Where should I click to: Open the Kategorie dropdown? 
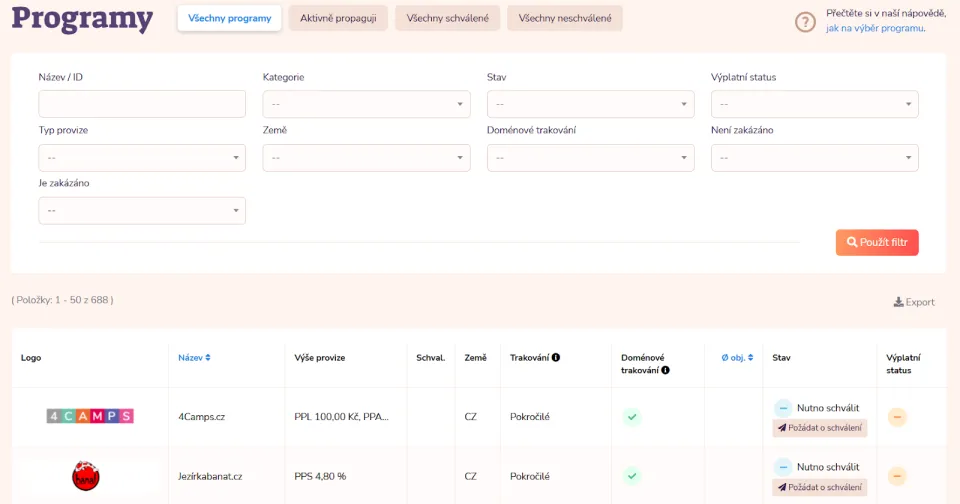click(x=366, y=104)
